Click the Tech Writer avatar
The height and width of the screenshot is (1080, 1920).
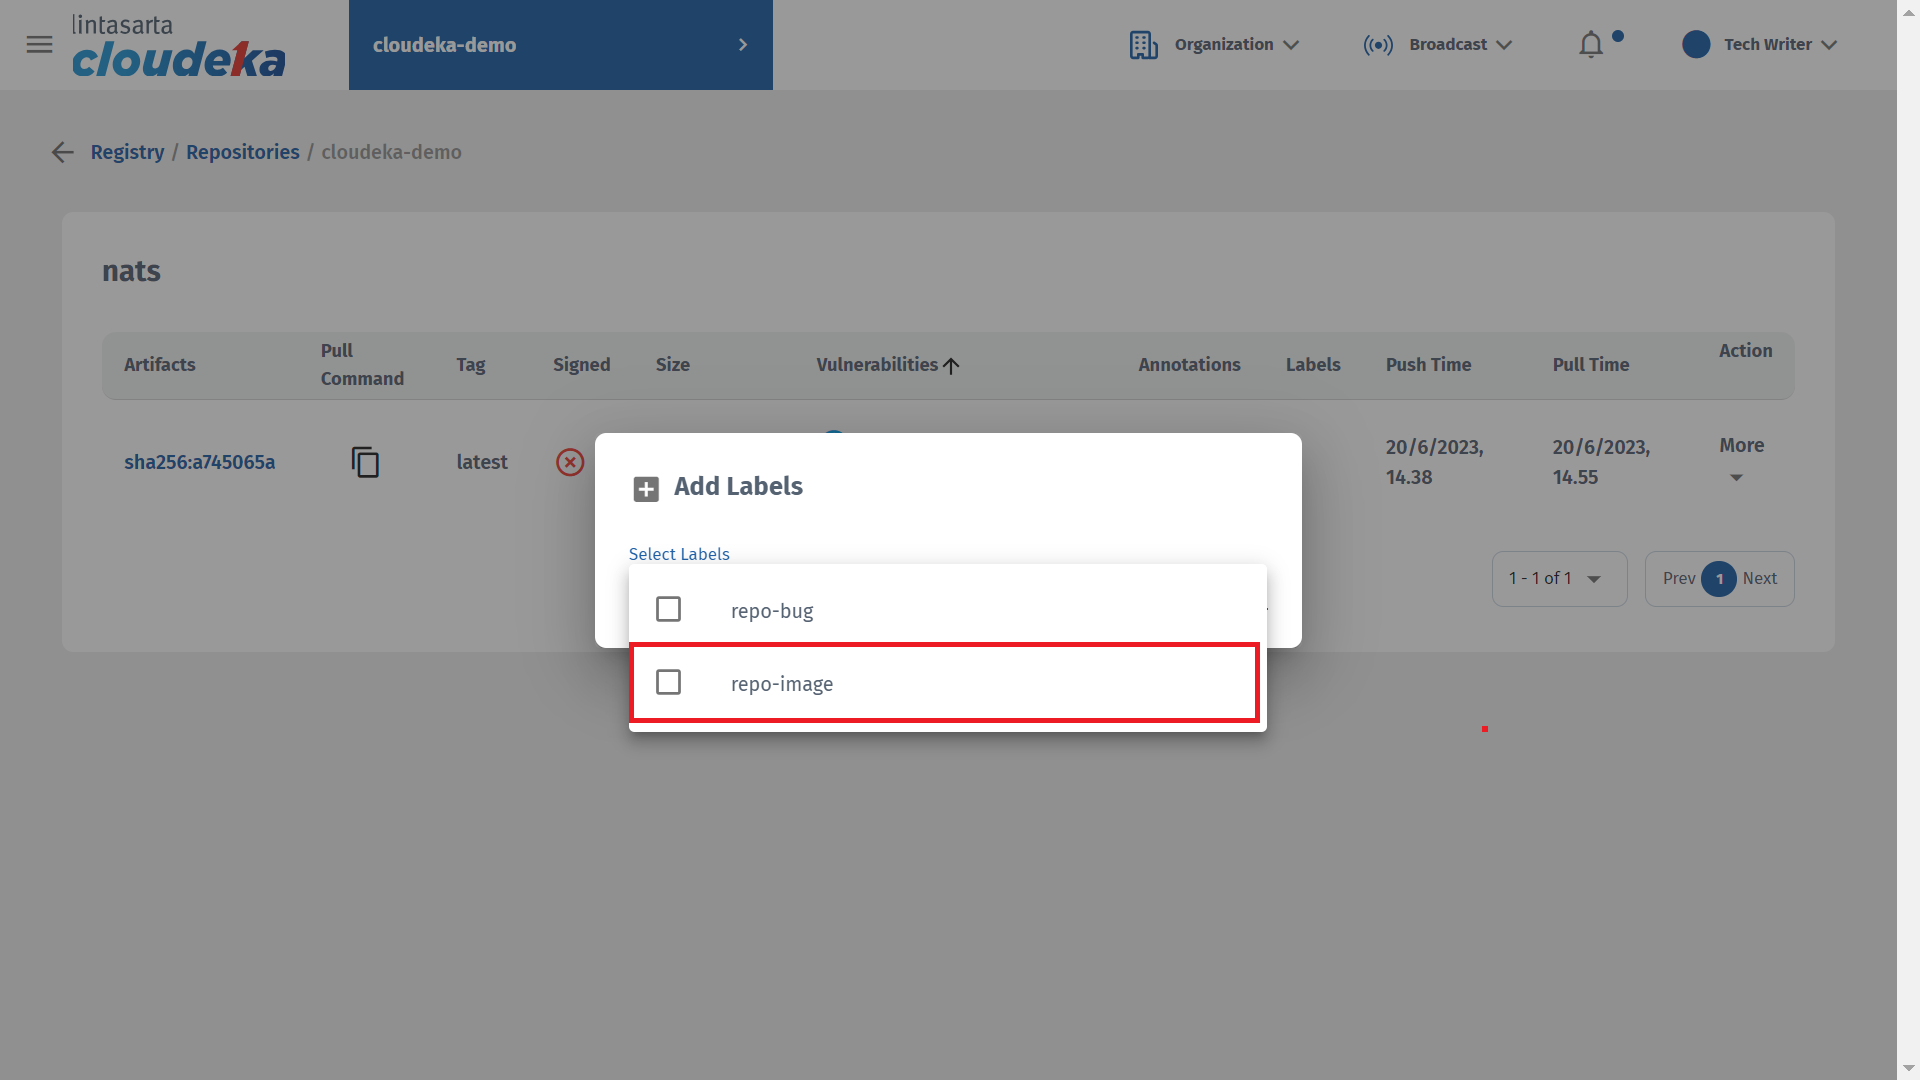point(1696,45)
